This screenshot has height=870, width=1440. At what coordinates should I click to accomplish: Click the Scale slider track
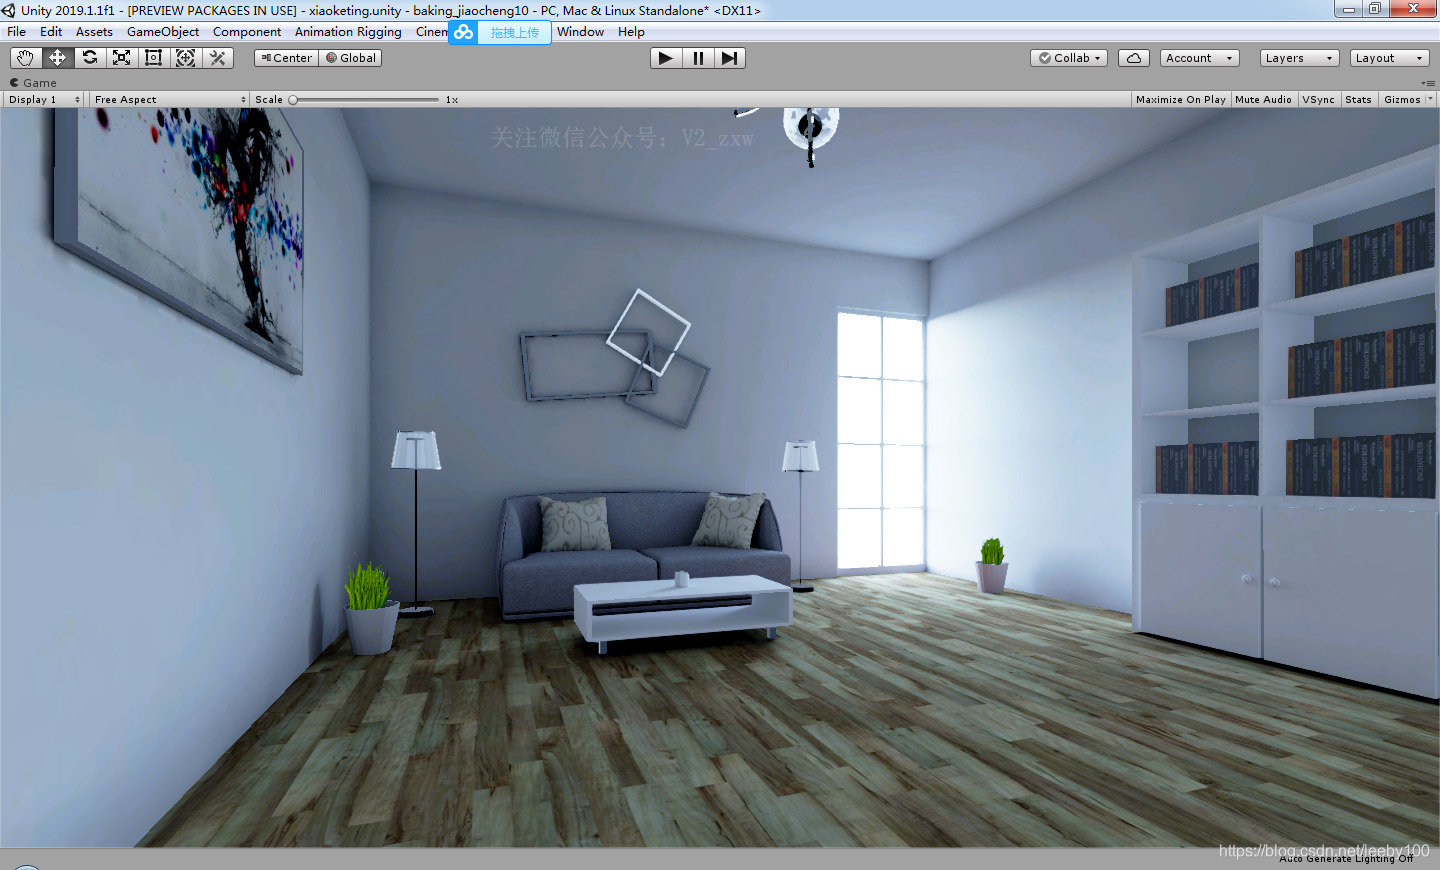tap(364, 99)
